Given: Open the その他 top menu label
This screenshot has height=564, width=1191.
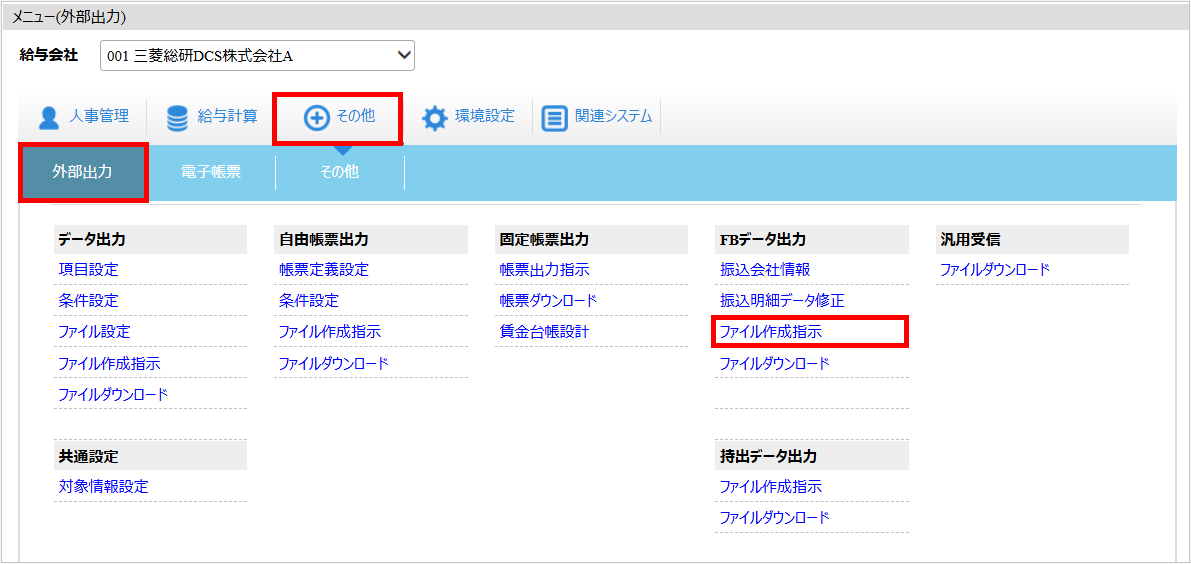Looking at the screenshot, I should coord(355,116).
